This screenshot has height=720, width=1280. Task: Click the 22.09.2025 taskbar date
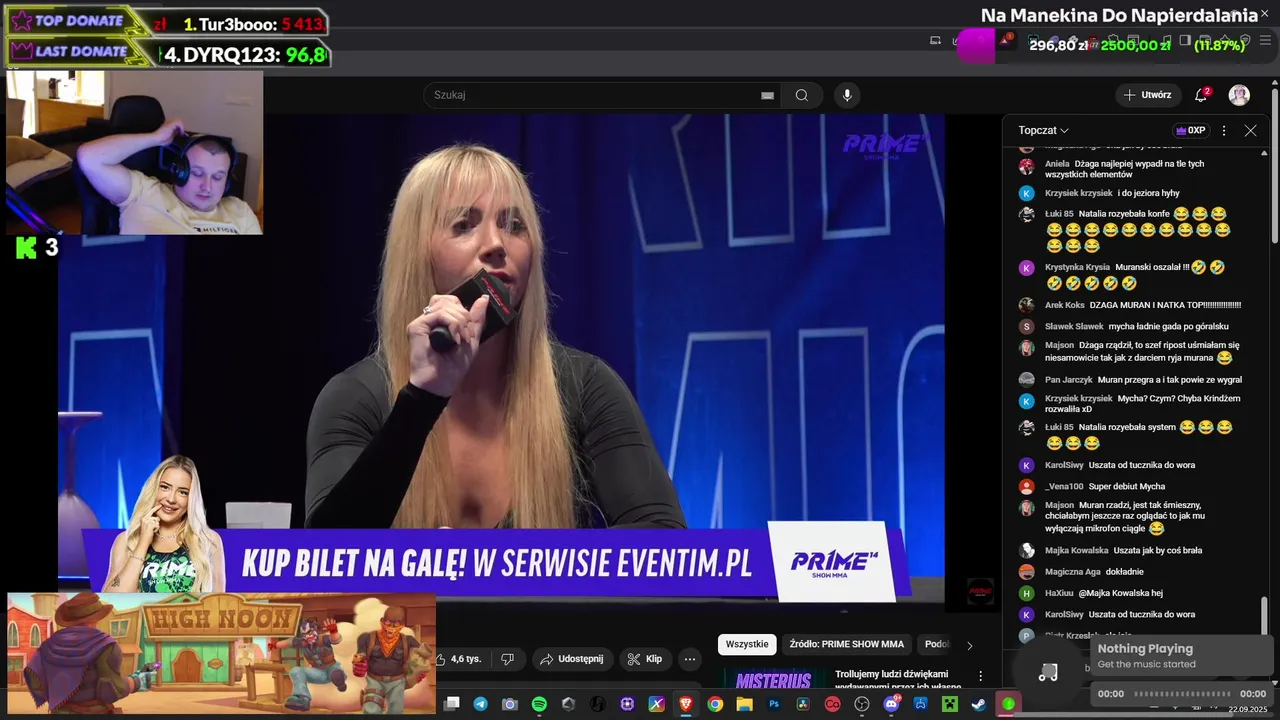(1249, 709)
